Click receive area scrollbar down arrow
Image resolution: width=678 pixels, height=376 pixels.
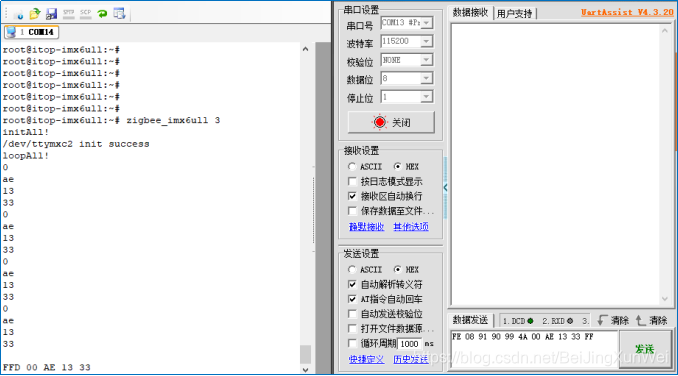[x=665, y=299]
